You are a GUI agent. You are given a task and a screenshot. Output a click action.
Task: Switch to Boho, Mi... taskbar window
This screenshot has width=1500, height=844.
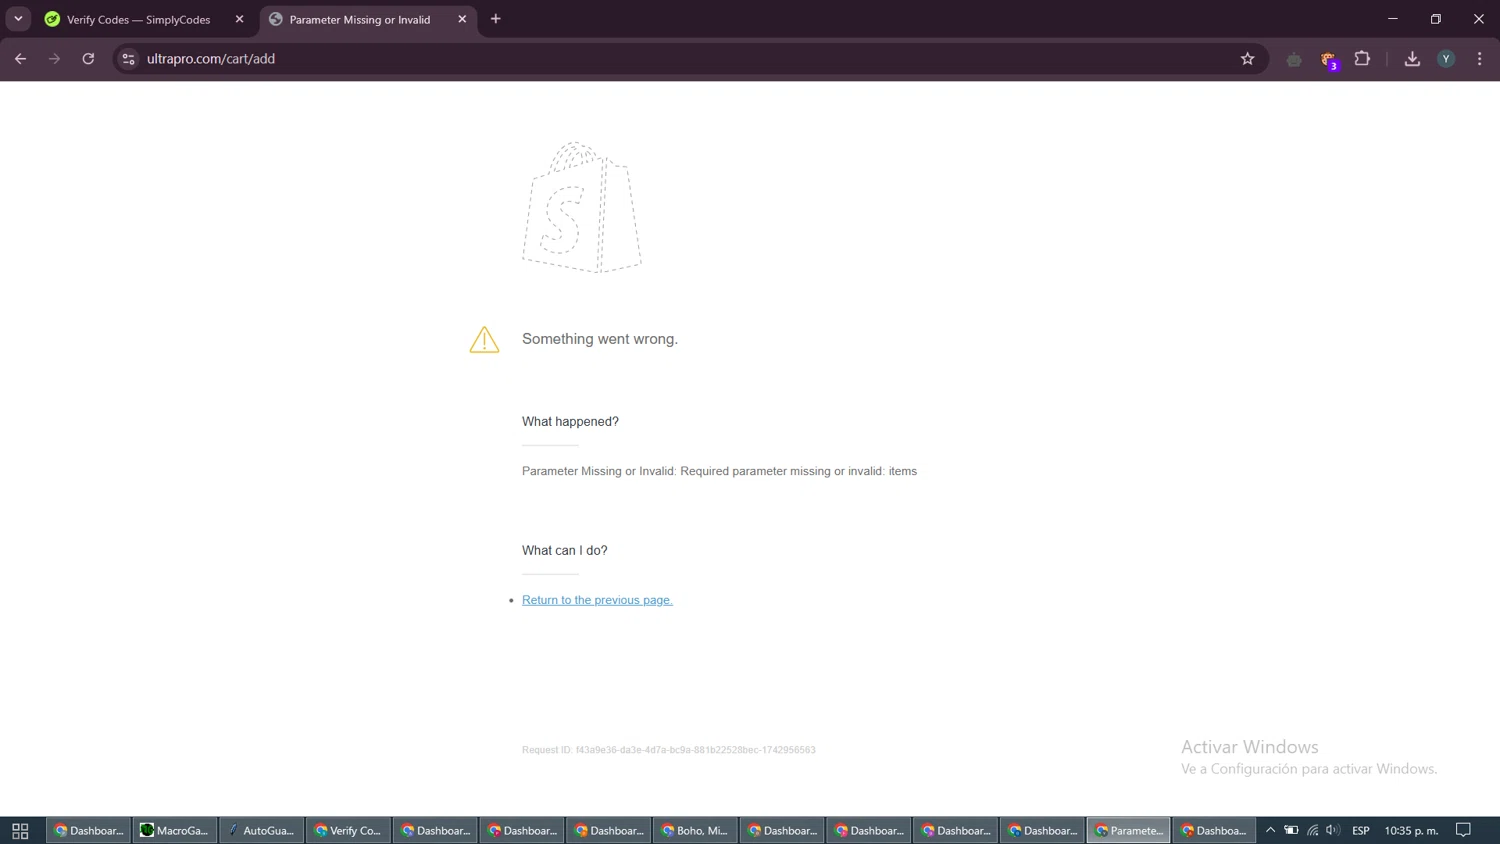695,830
